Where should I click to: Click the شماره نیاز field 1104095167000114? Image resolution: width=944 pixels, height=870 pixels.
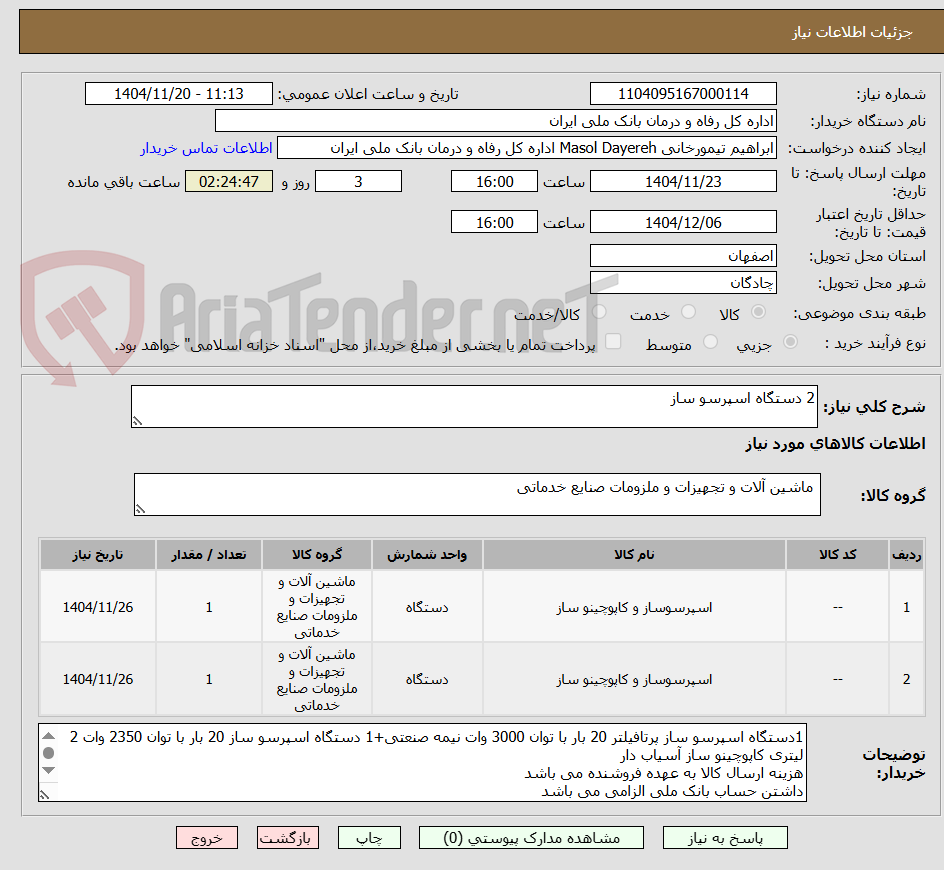tap(683, 94)
